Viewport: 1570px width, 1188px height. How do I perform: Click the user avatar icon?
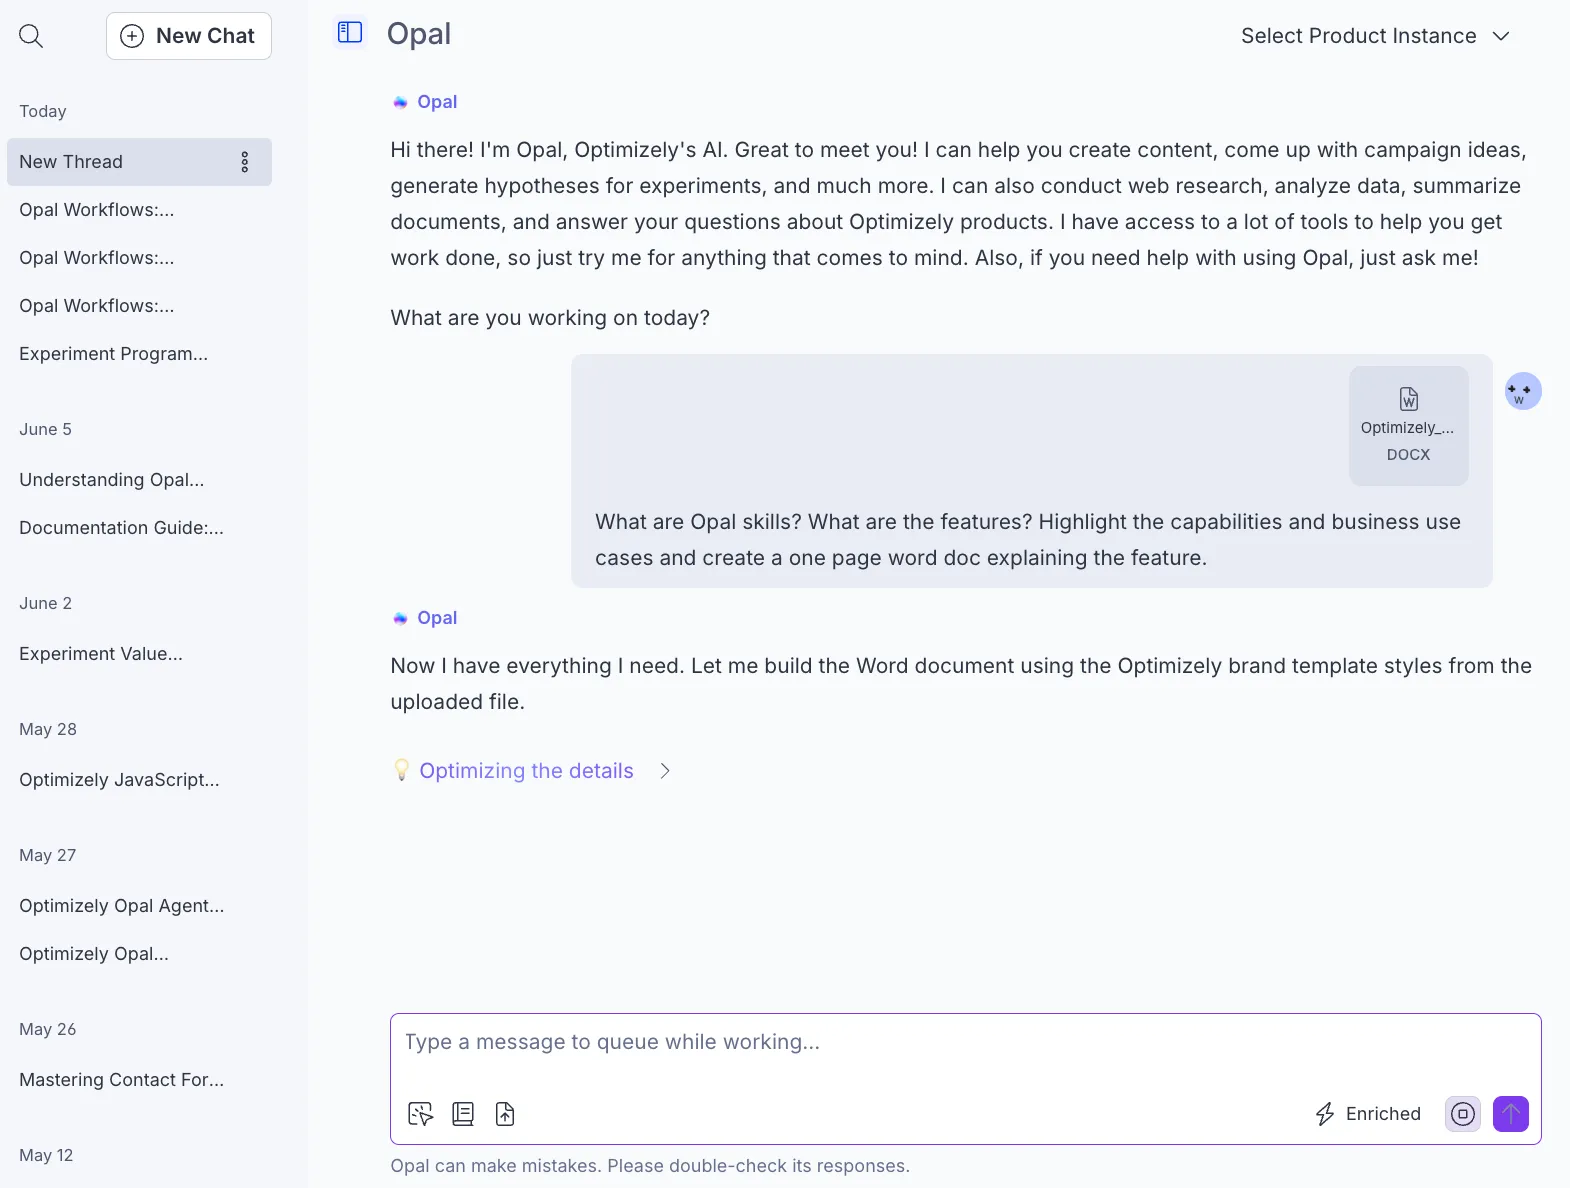tap(1523, 391)
